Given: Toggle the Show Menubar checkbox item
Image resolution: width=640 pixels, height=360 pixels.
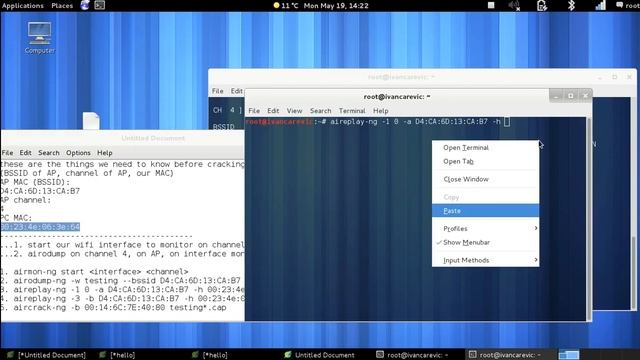Looking at the screenshot, I should [x=485, y=242].
